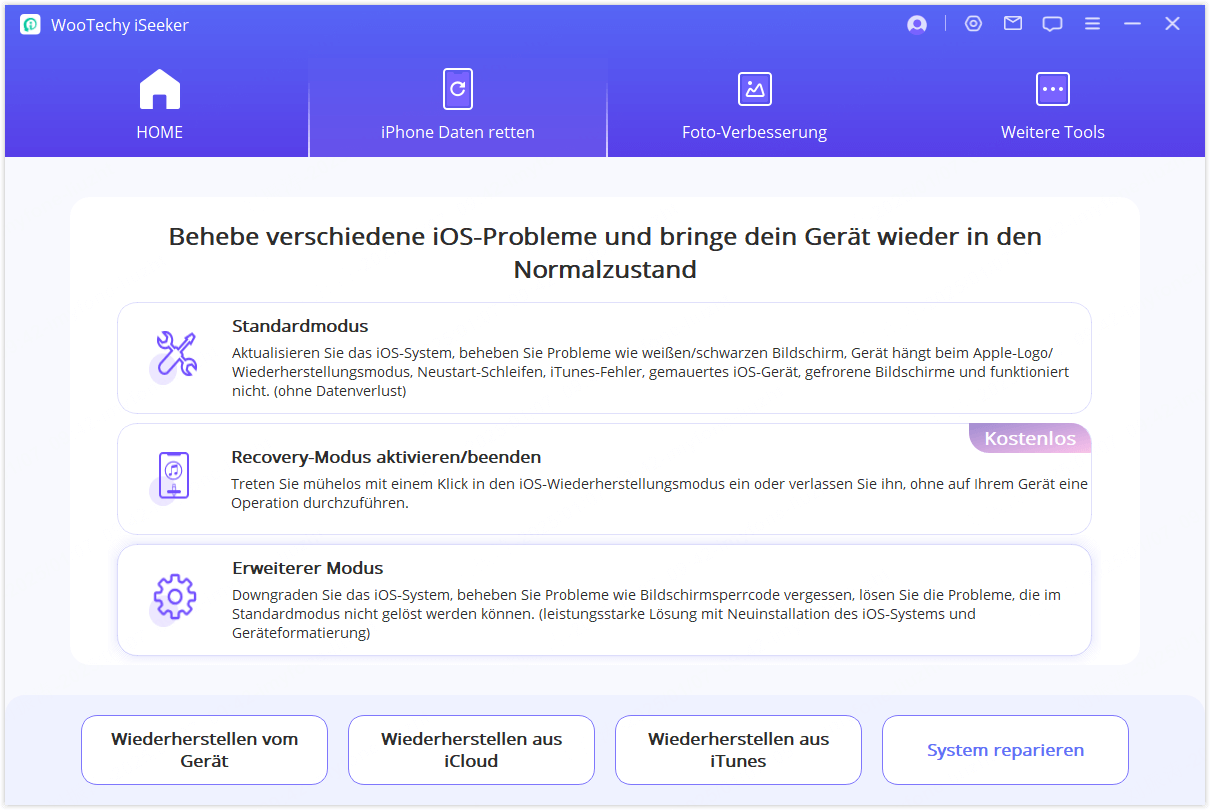1210x810 pixels.
Task: Select the HOME house icon
Action: pyautogui.click(x=159, y=89)
